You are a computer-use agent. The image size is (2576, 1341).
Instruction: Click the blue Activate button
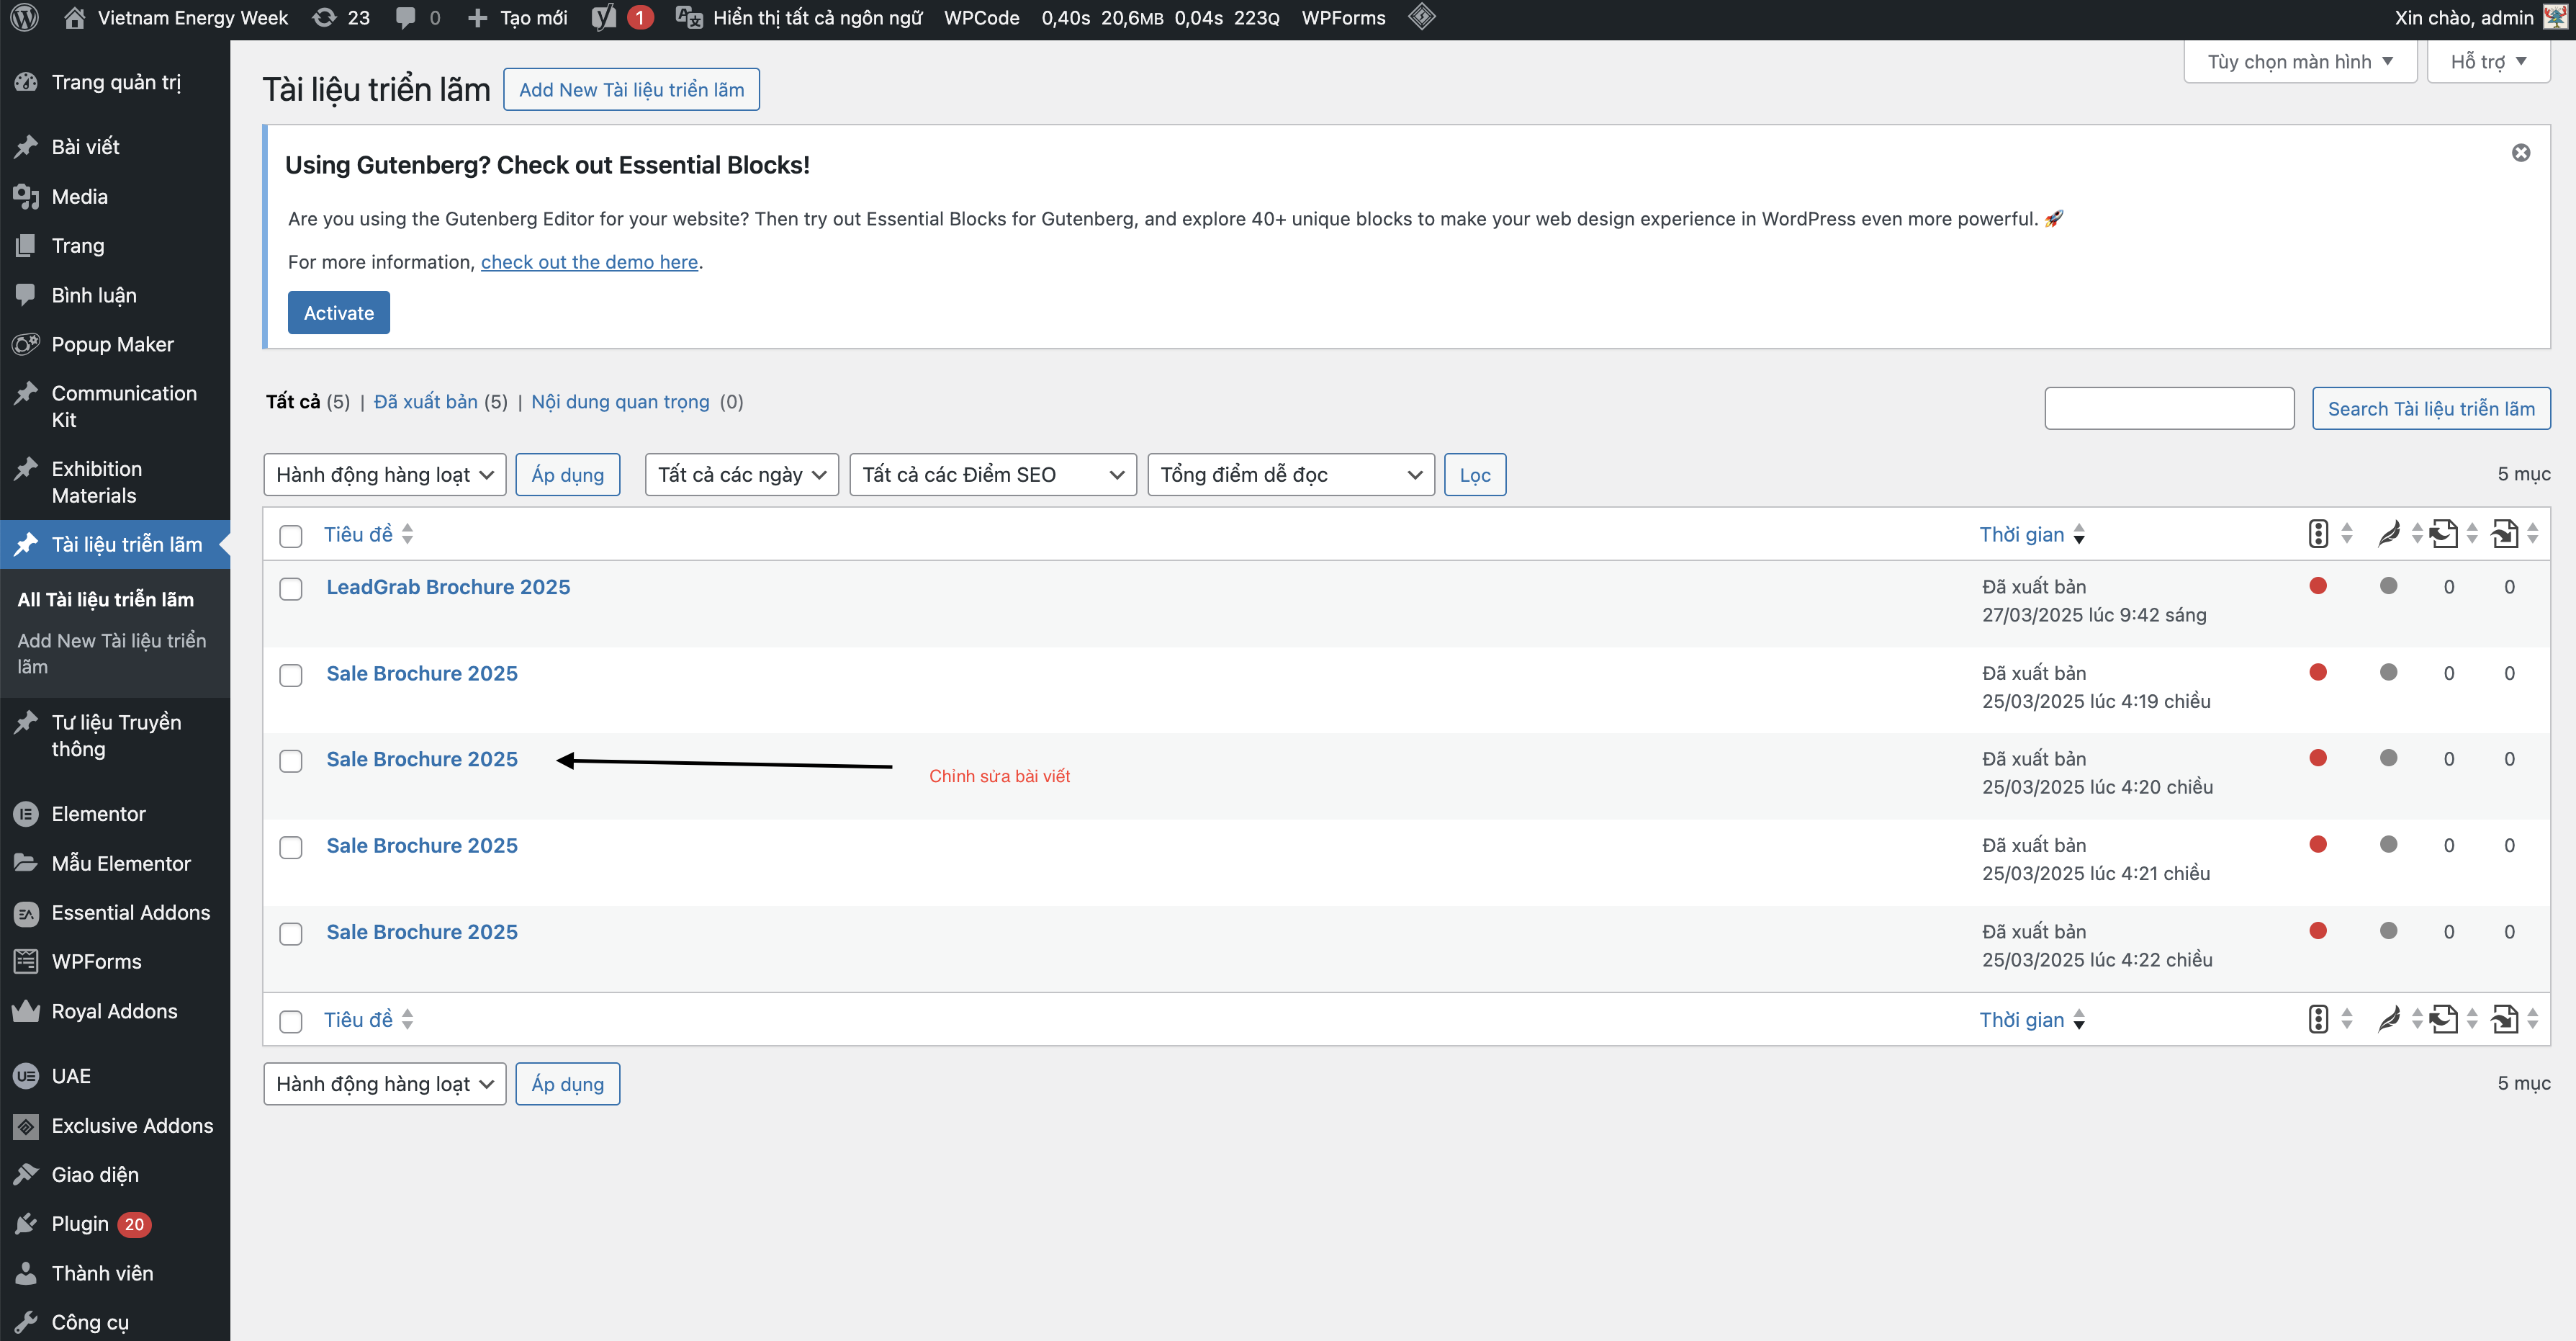click(x=338, y=313)
